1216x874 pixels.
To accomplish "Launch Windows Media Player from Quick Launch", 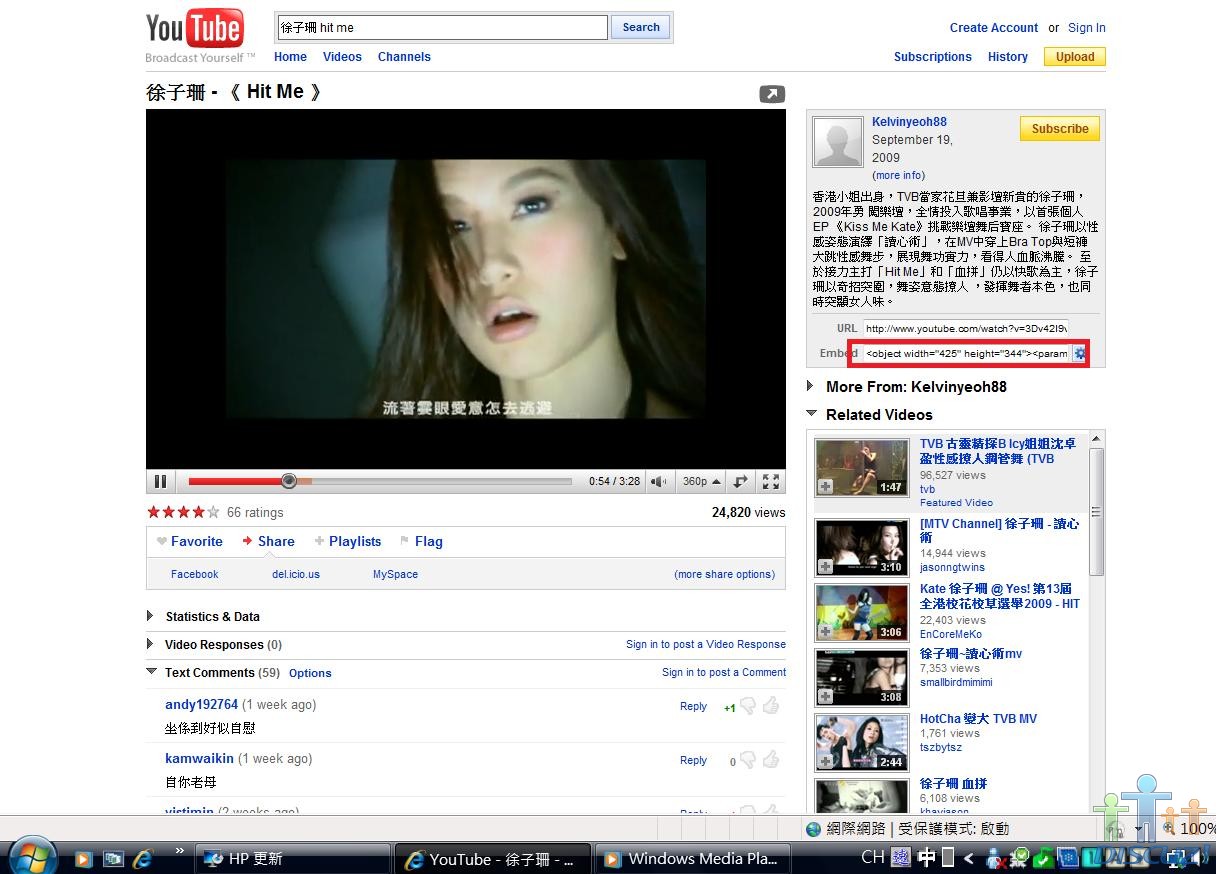I will tap(84, 858).
